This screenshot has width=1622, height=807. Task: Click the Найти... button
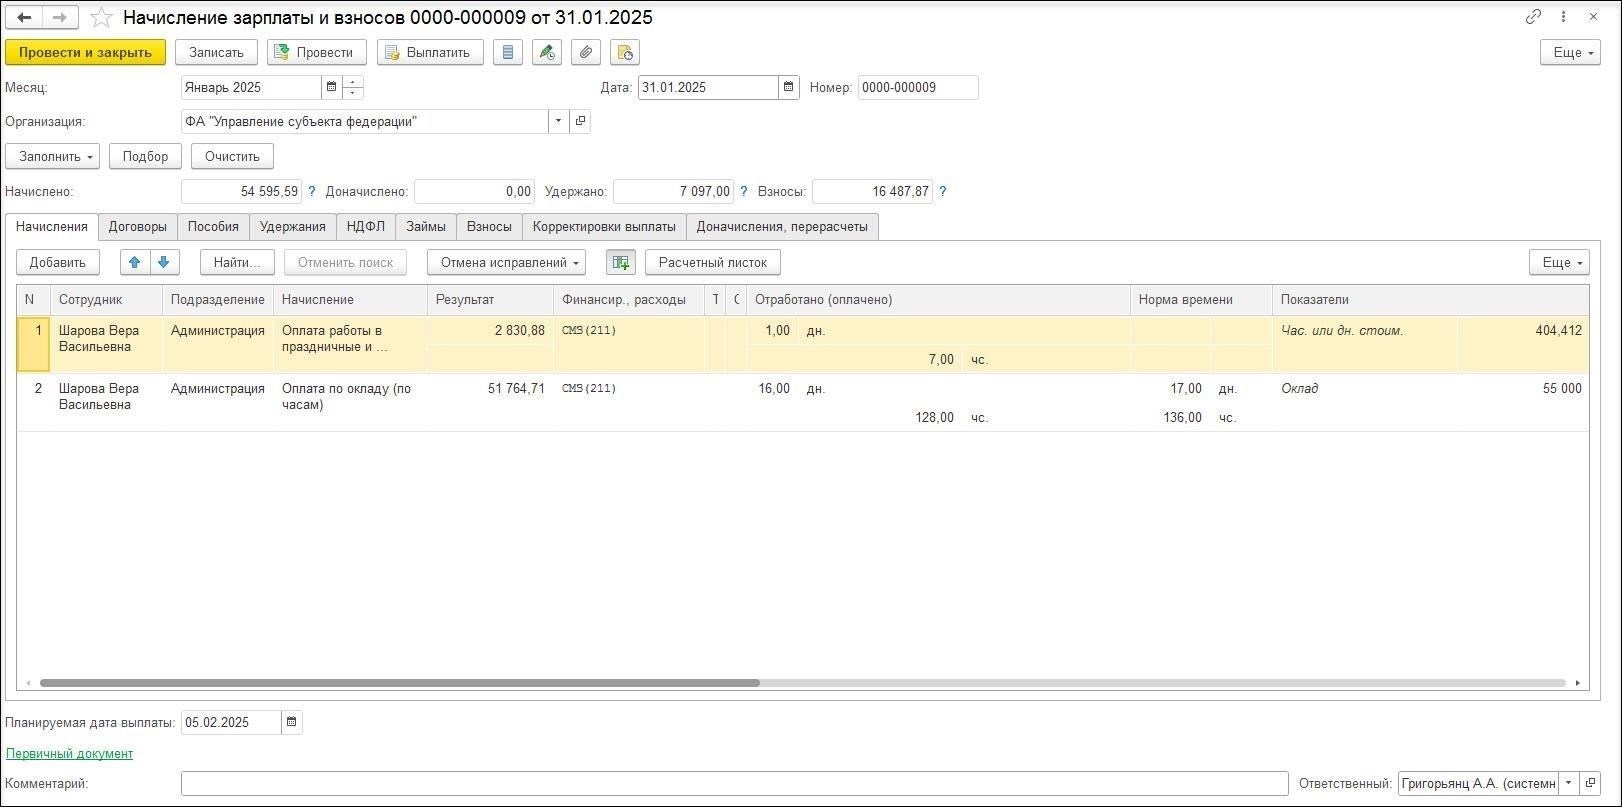237,262
